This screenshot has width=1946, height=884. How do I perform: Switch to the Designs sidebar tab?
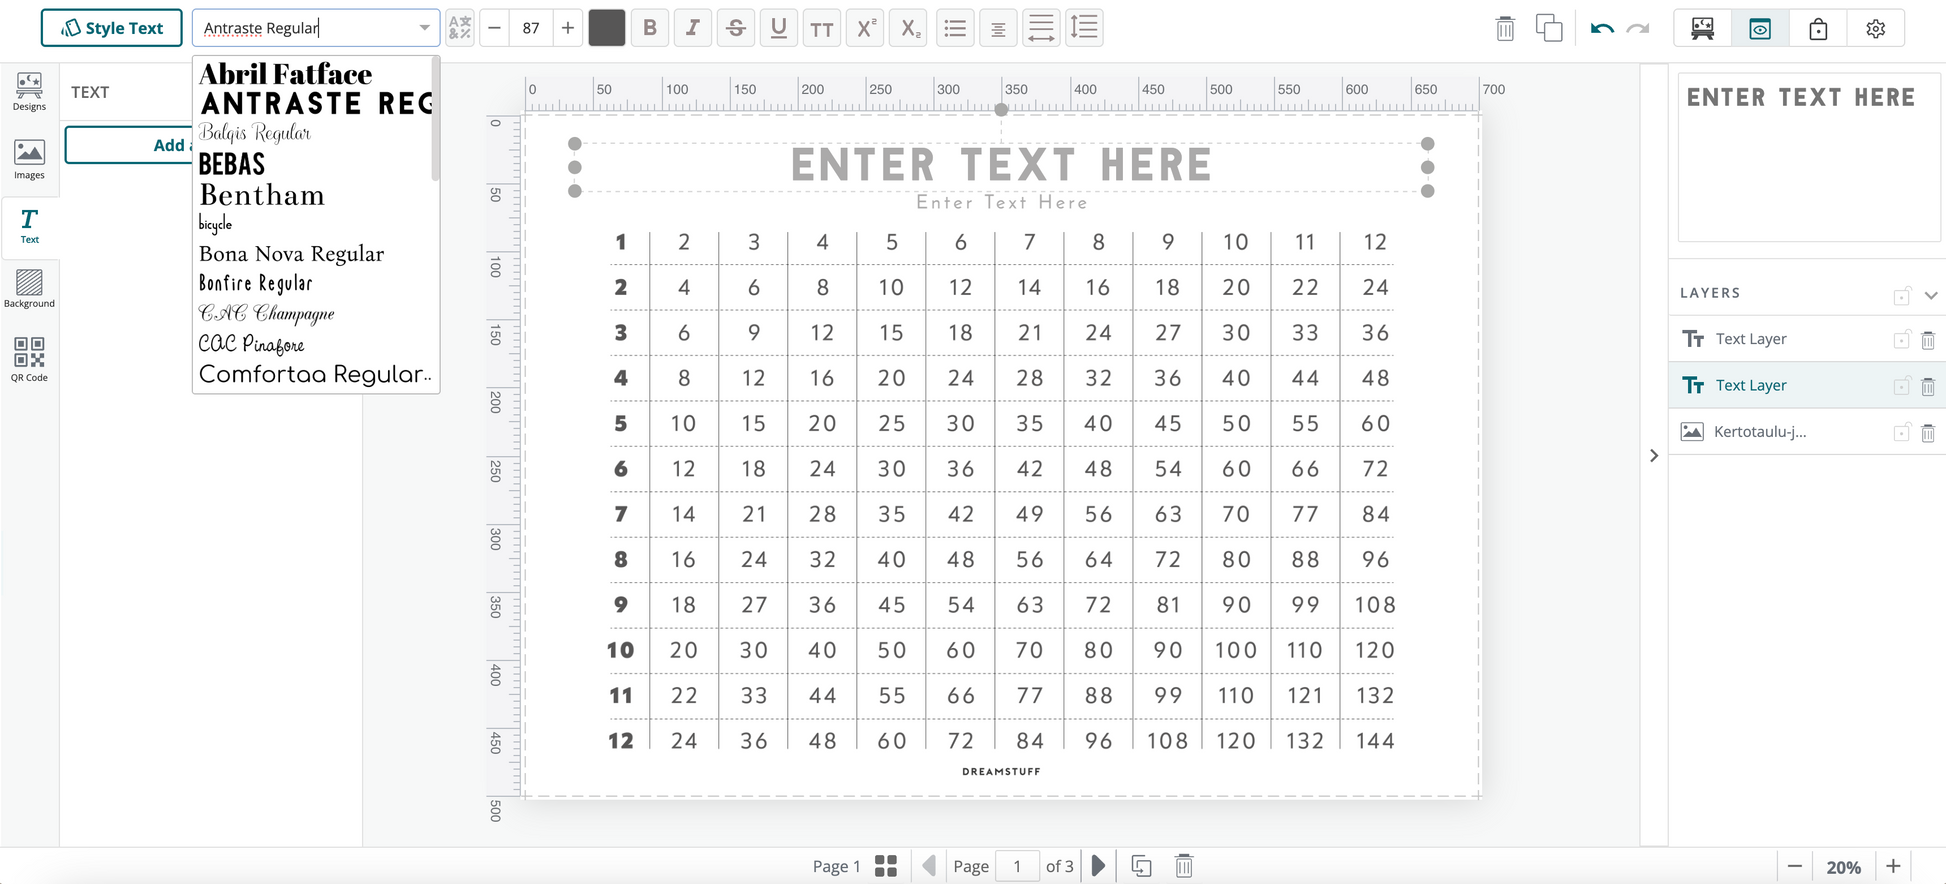(29, 91)
